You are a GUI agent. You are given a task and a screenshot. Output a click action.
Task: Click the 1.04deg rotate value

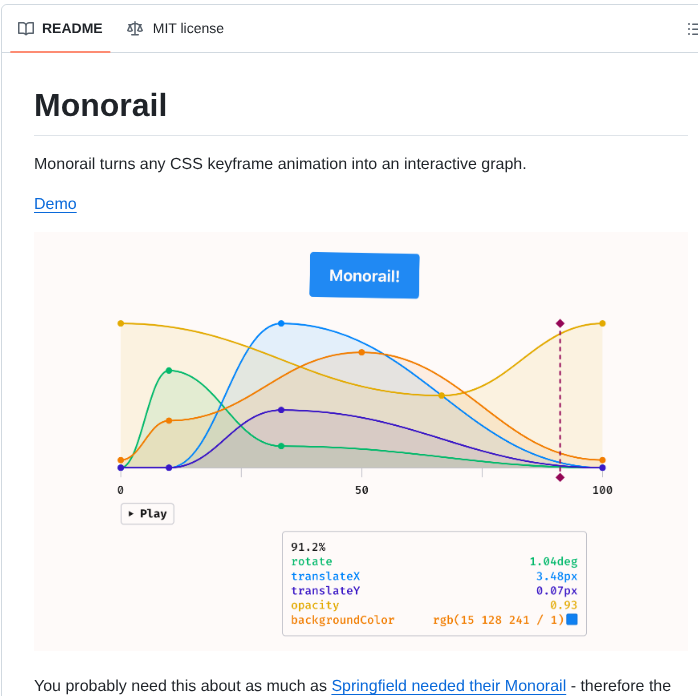553,562
